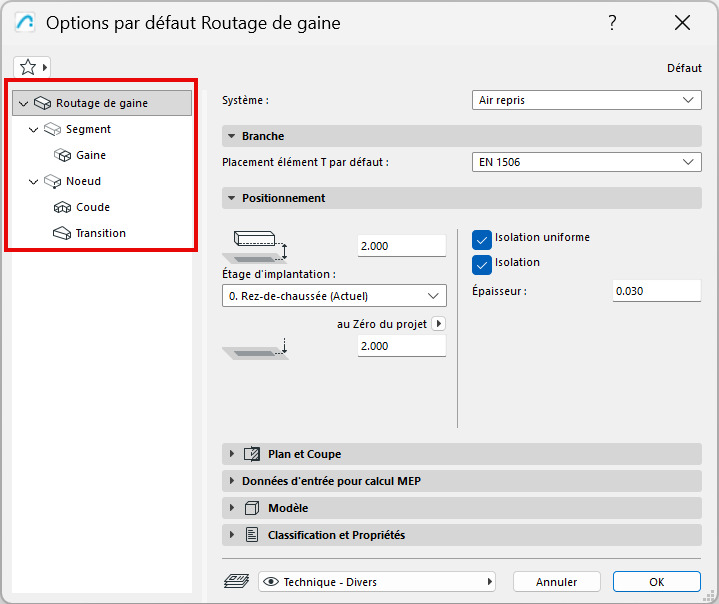Screen dimensions: 719x604
Task: Collapse the Segment tree node
Action: [34, 129]
